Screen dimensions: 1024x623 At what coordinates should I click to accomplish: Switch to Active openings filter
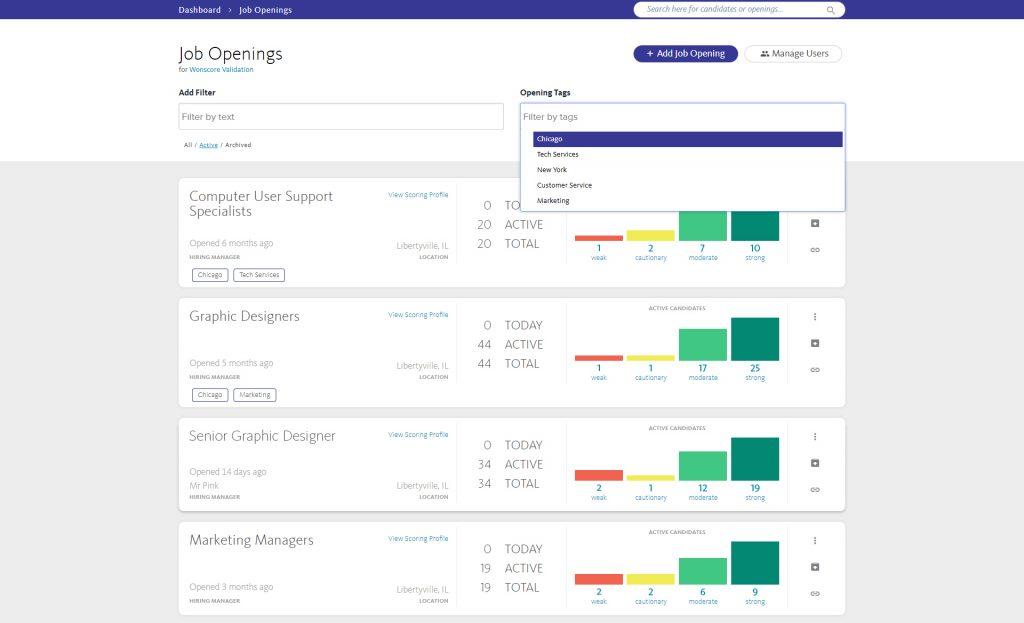tap(208, 145)
